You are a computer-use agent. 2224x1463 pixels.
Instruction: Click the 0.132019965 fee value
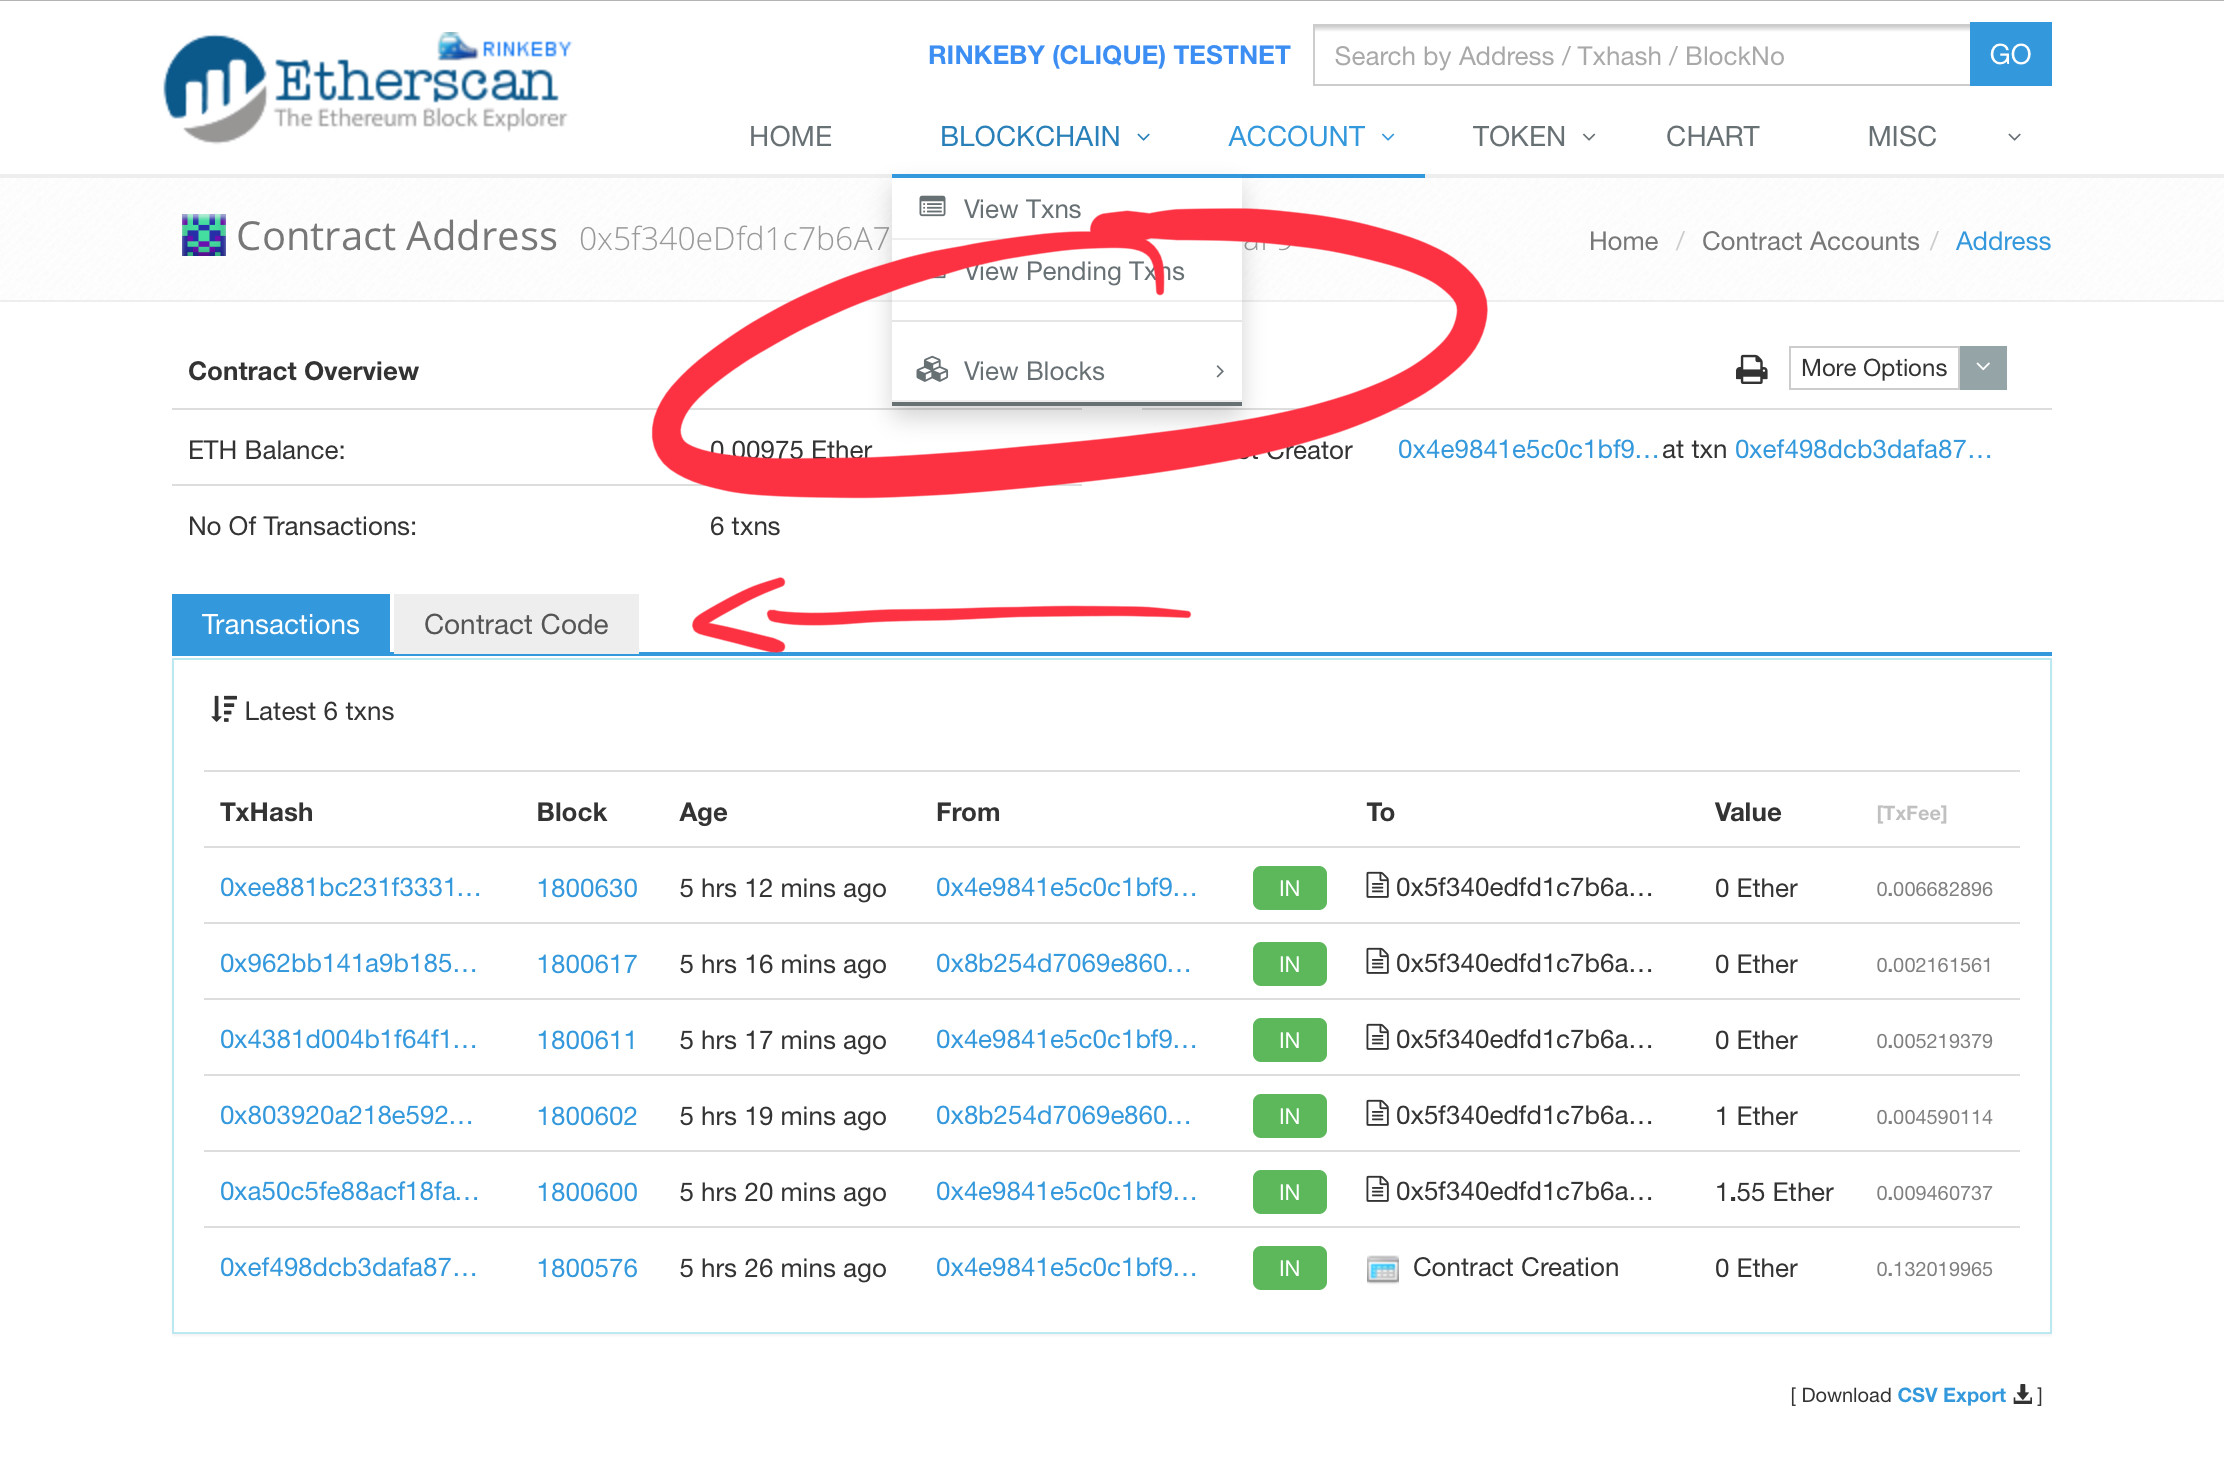coord(1934,1269)
